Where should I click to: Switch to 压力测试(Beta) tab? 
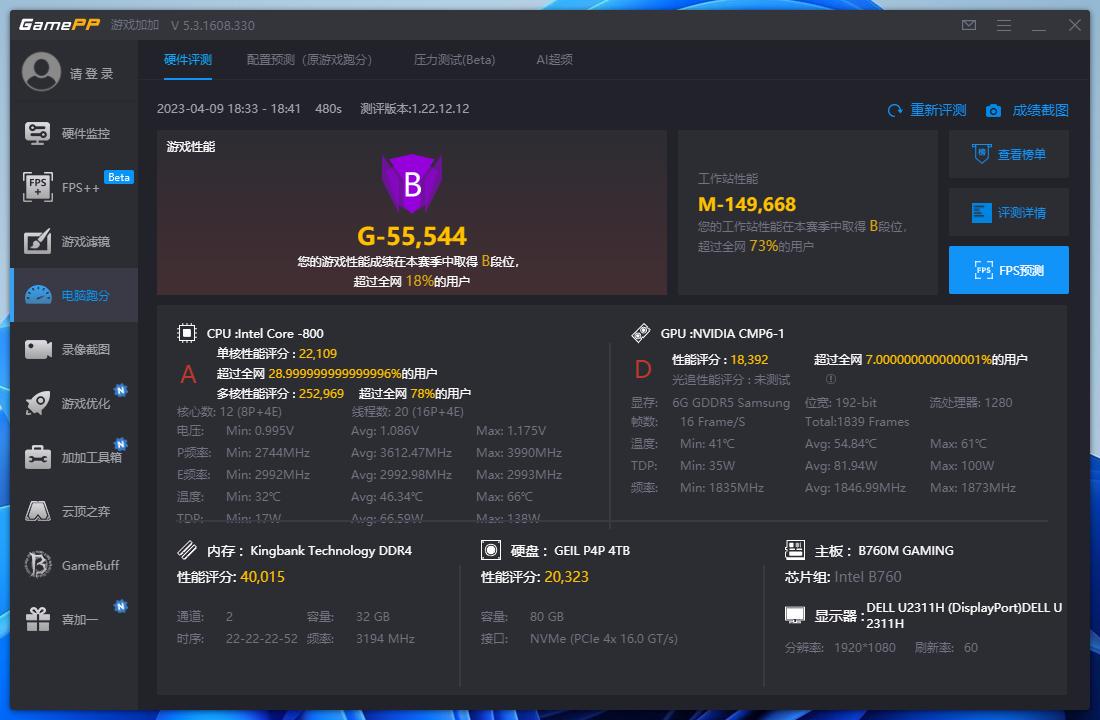[455, 60]
